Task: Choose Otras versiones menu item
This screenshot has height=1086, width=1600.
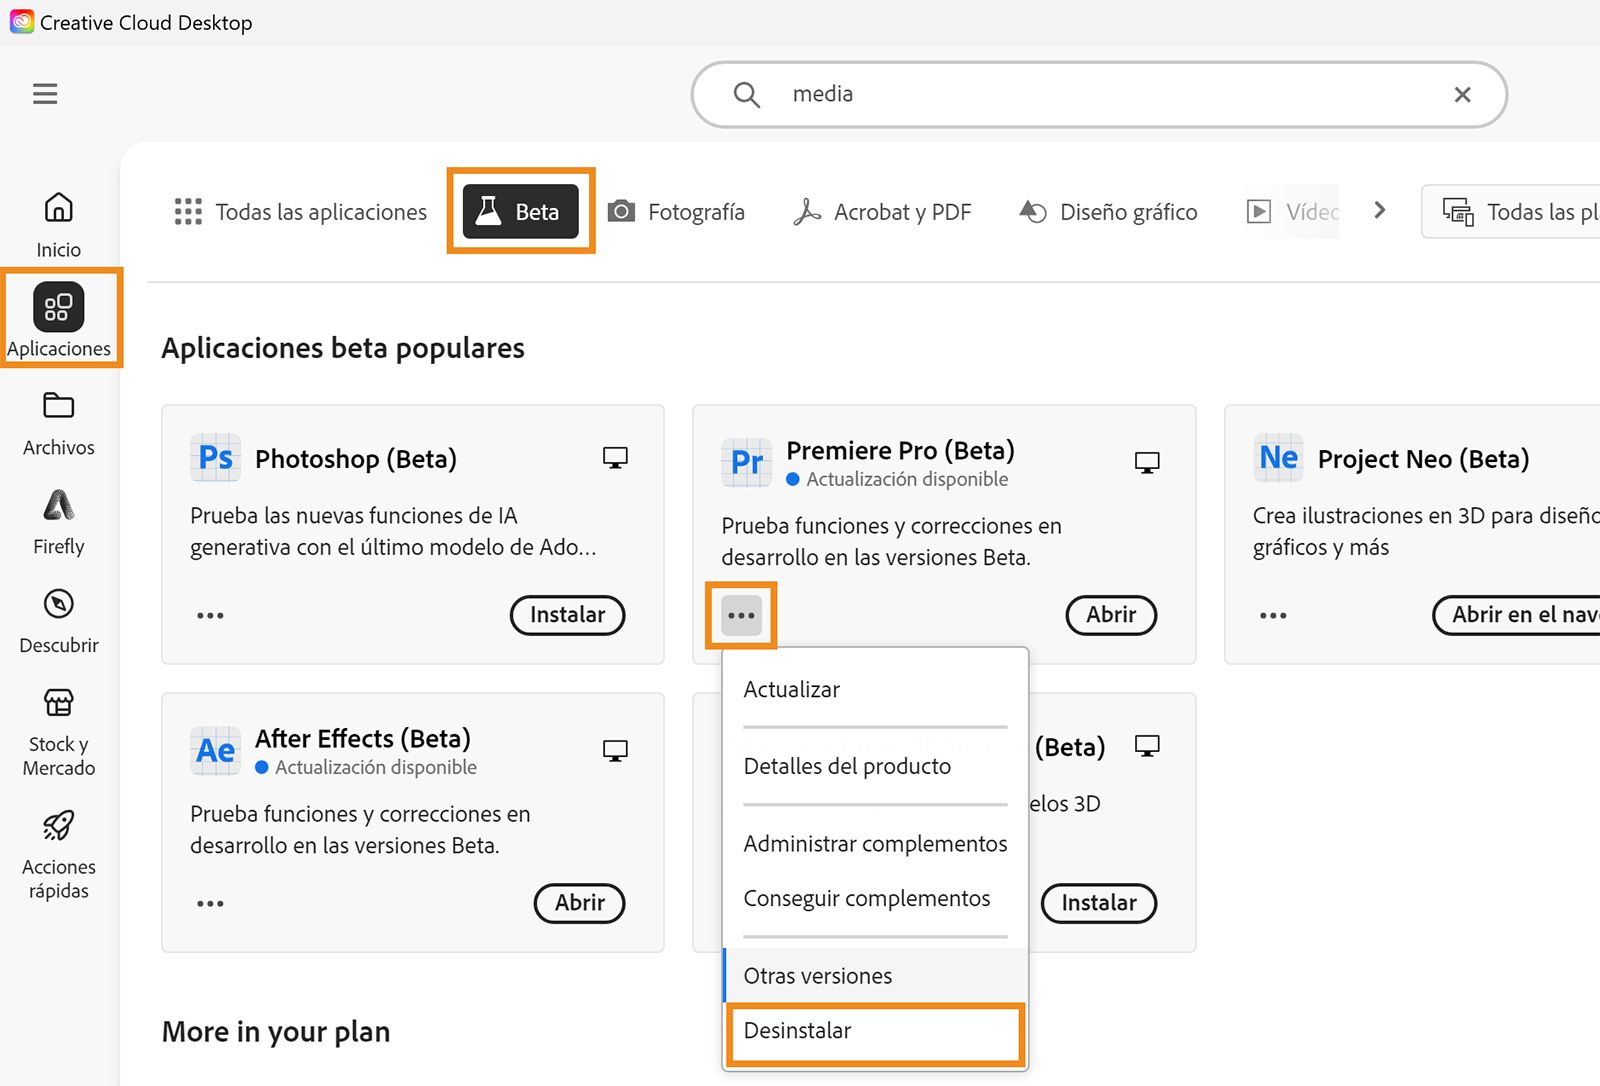Action: [x=875, y=975]
